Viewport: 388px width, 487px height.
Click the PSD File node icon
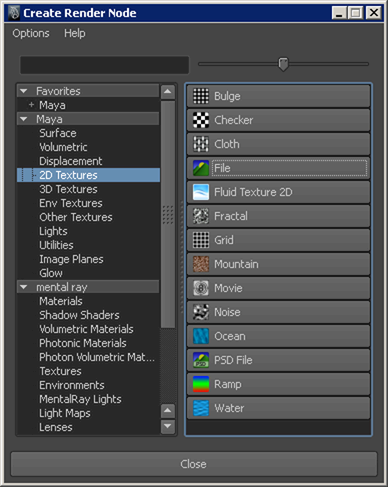click(x=201, y=360)
